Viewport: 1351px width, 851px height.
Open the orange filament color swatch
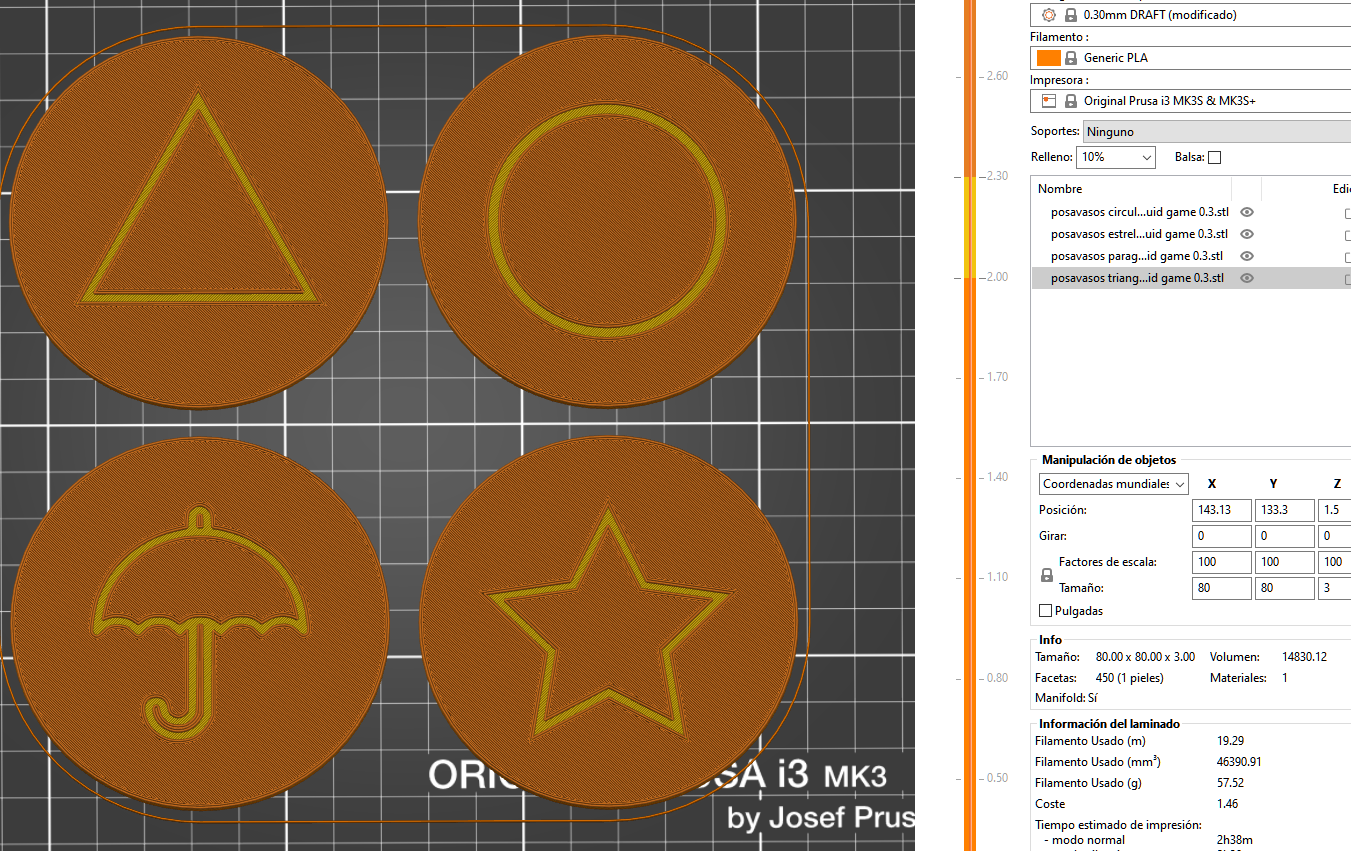tap(1048, 57)
